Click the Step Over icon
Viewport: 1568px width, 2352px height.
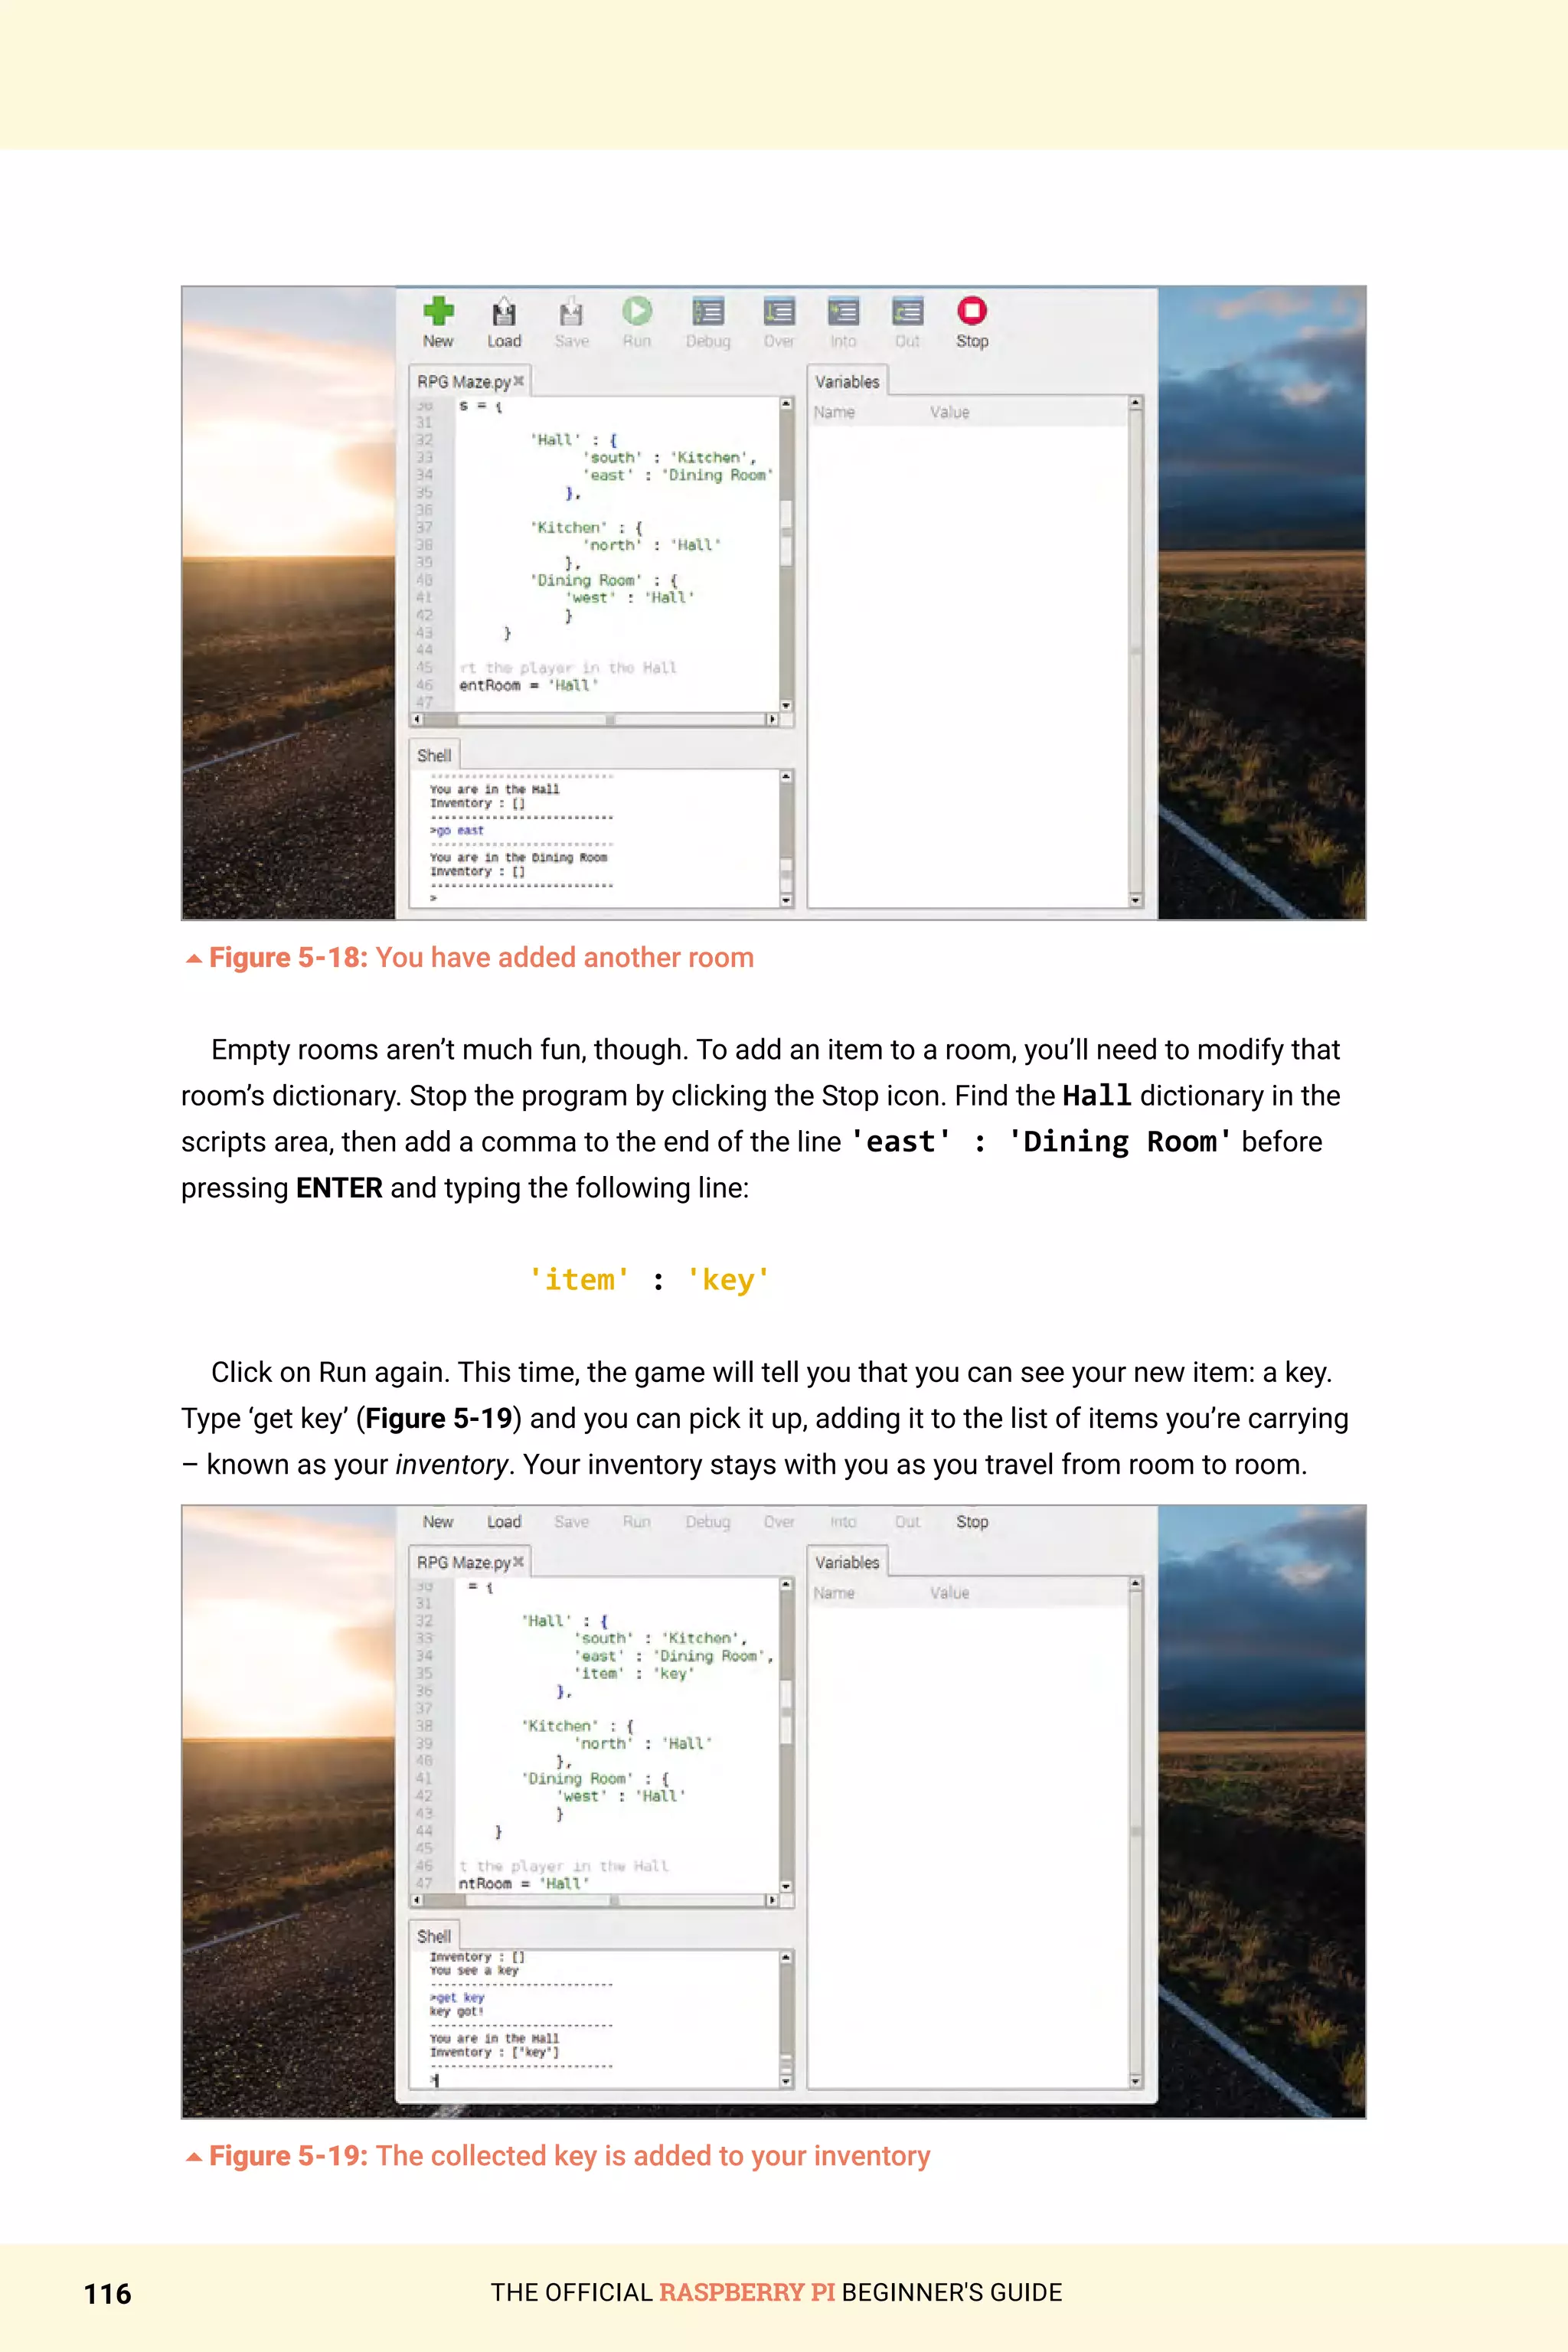coord(779,312)
